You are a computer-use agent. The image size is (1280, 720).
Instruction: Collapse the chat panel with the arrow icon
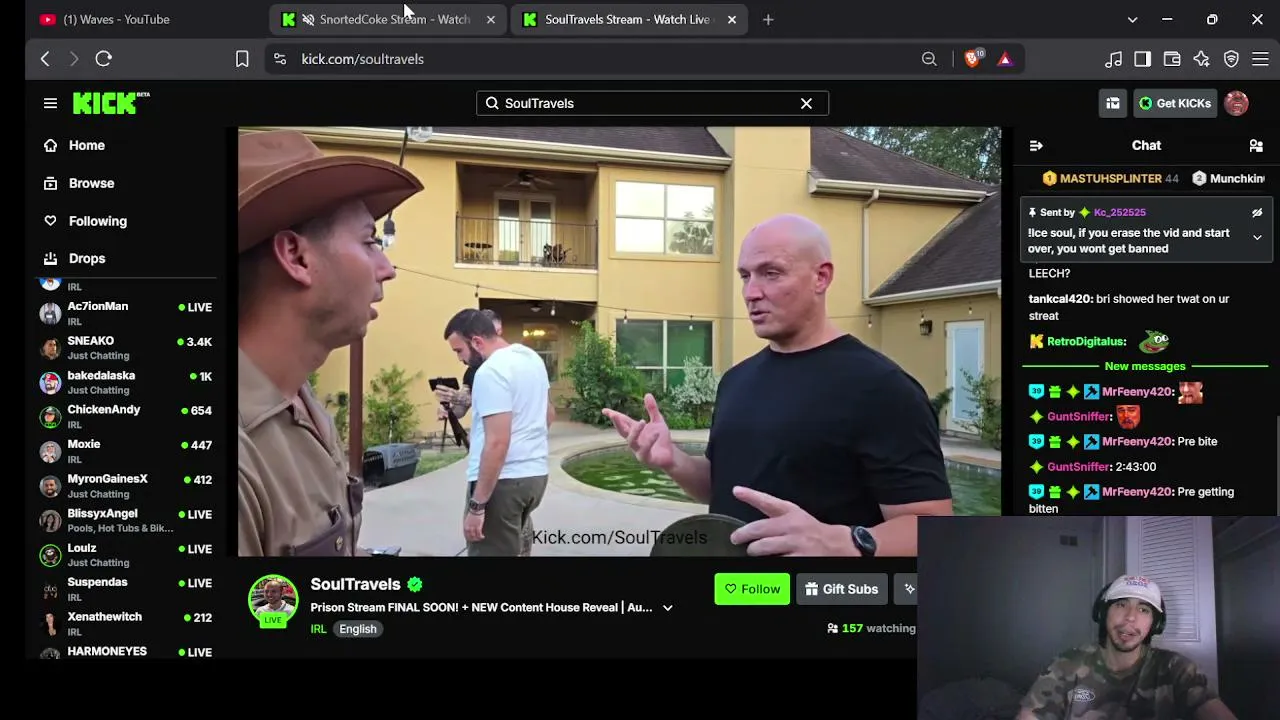[x=1036, y=146]
